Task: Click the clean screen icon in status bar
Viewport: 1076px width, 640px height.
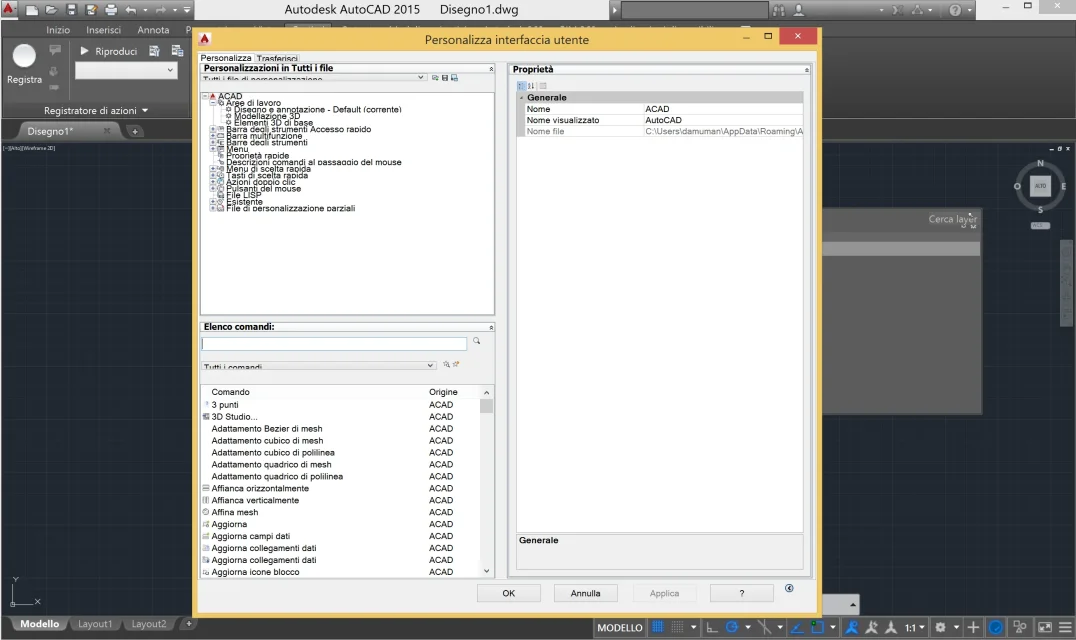Action: [x=1044, y=627]
